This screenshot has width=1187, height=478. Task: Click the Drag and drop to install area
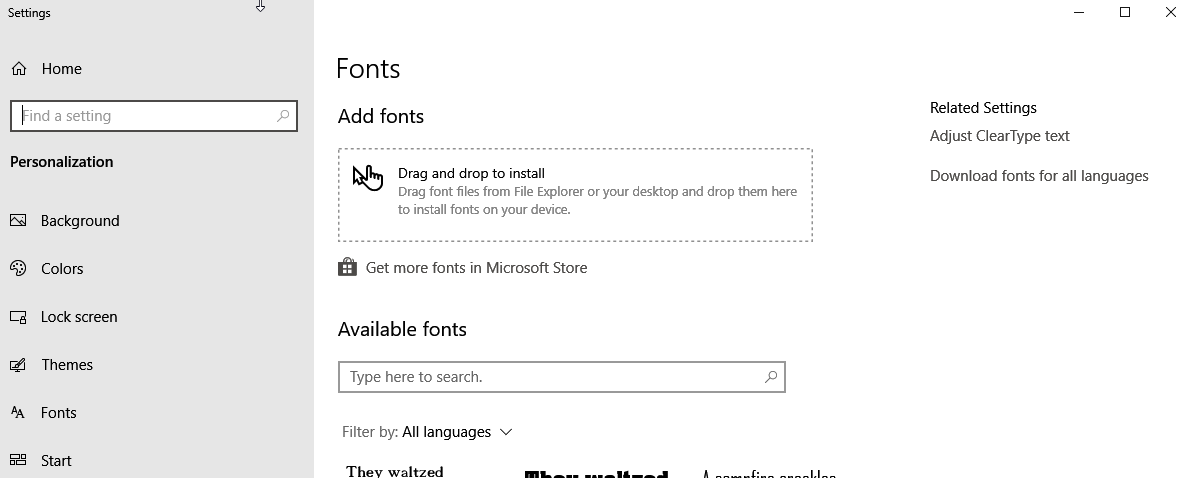point(575,195)
